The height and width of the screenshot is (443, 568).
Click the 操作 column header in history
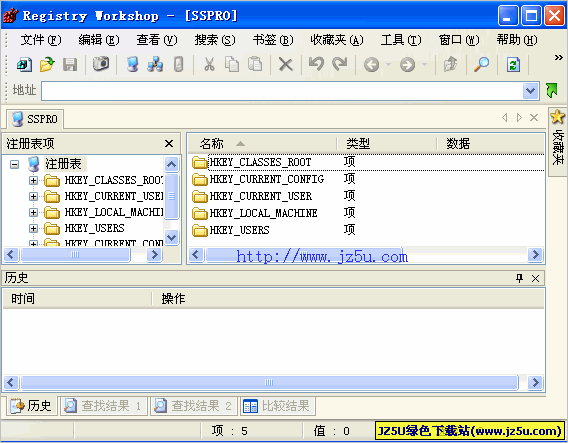[348, 299]
